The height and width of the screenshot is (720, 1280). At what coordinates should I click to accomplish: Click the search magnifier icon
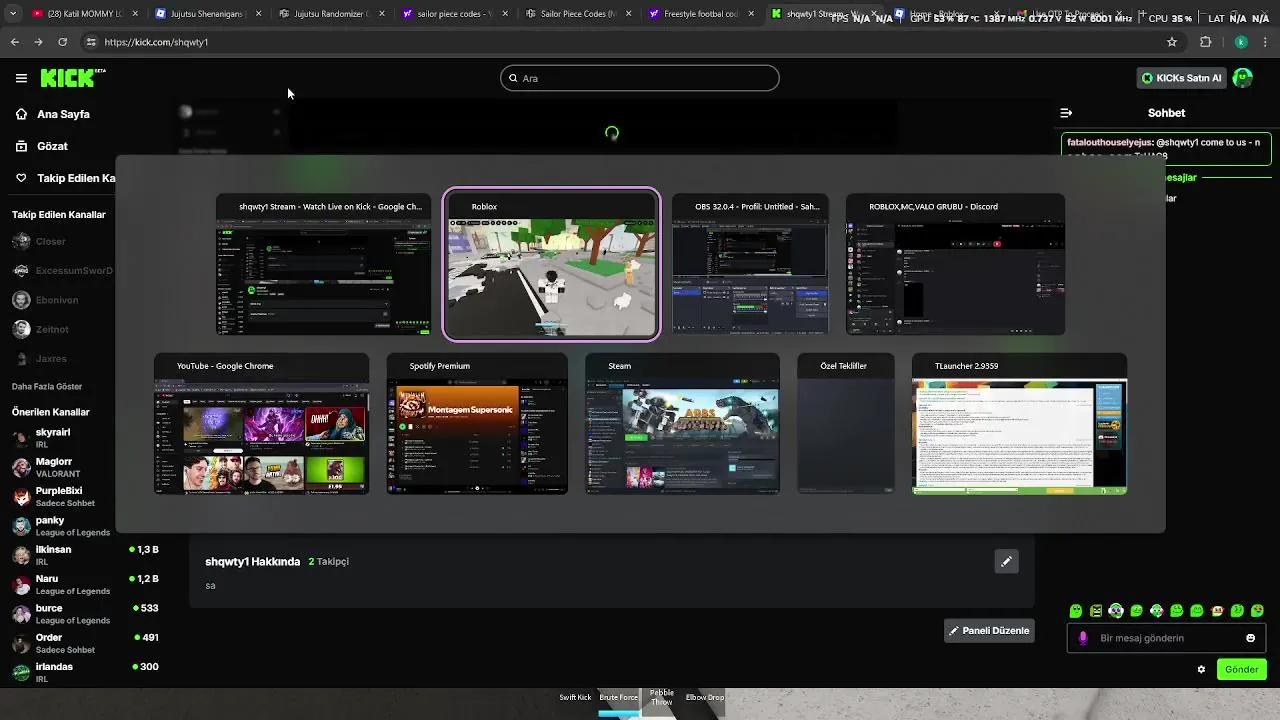pyautogui.click(x=513, y=78)
